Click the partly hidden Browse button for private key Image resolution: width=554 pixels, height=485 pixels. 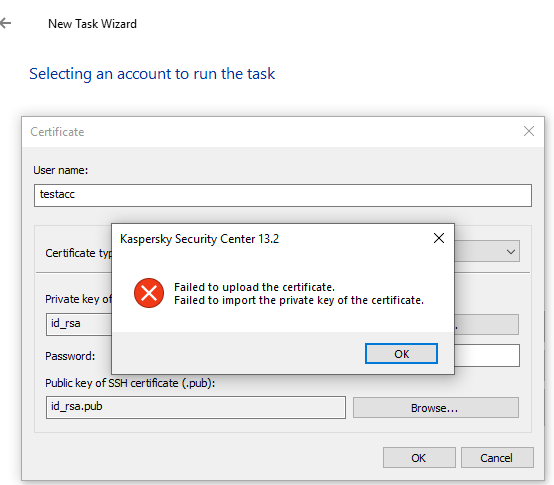tap(487, 324)
